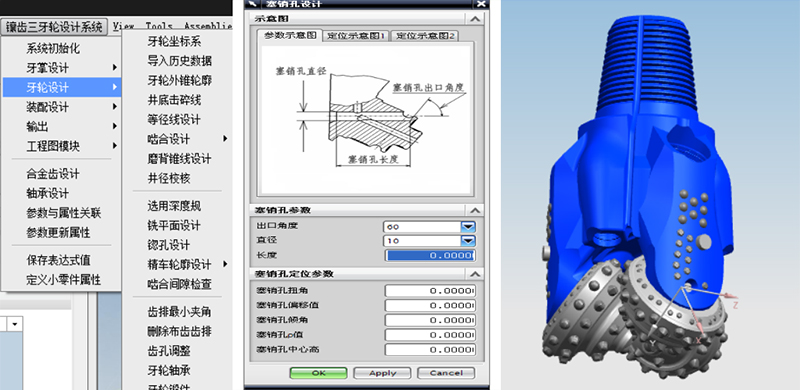Click the 塞销孔扭角 value field

[430, 291]
